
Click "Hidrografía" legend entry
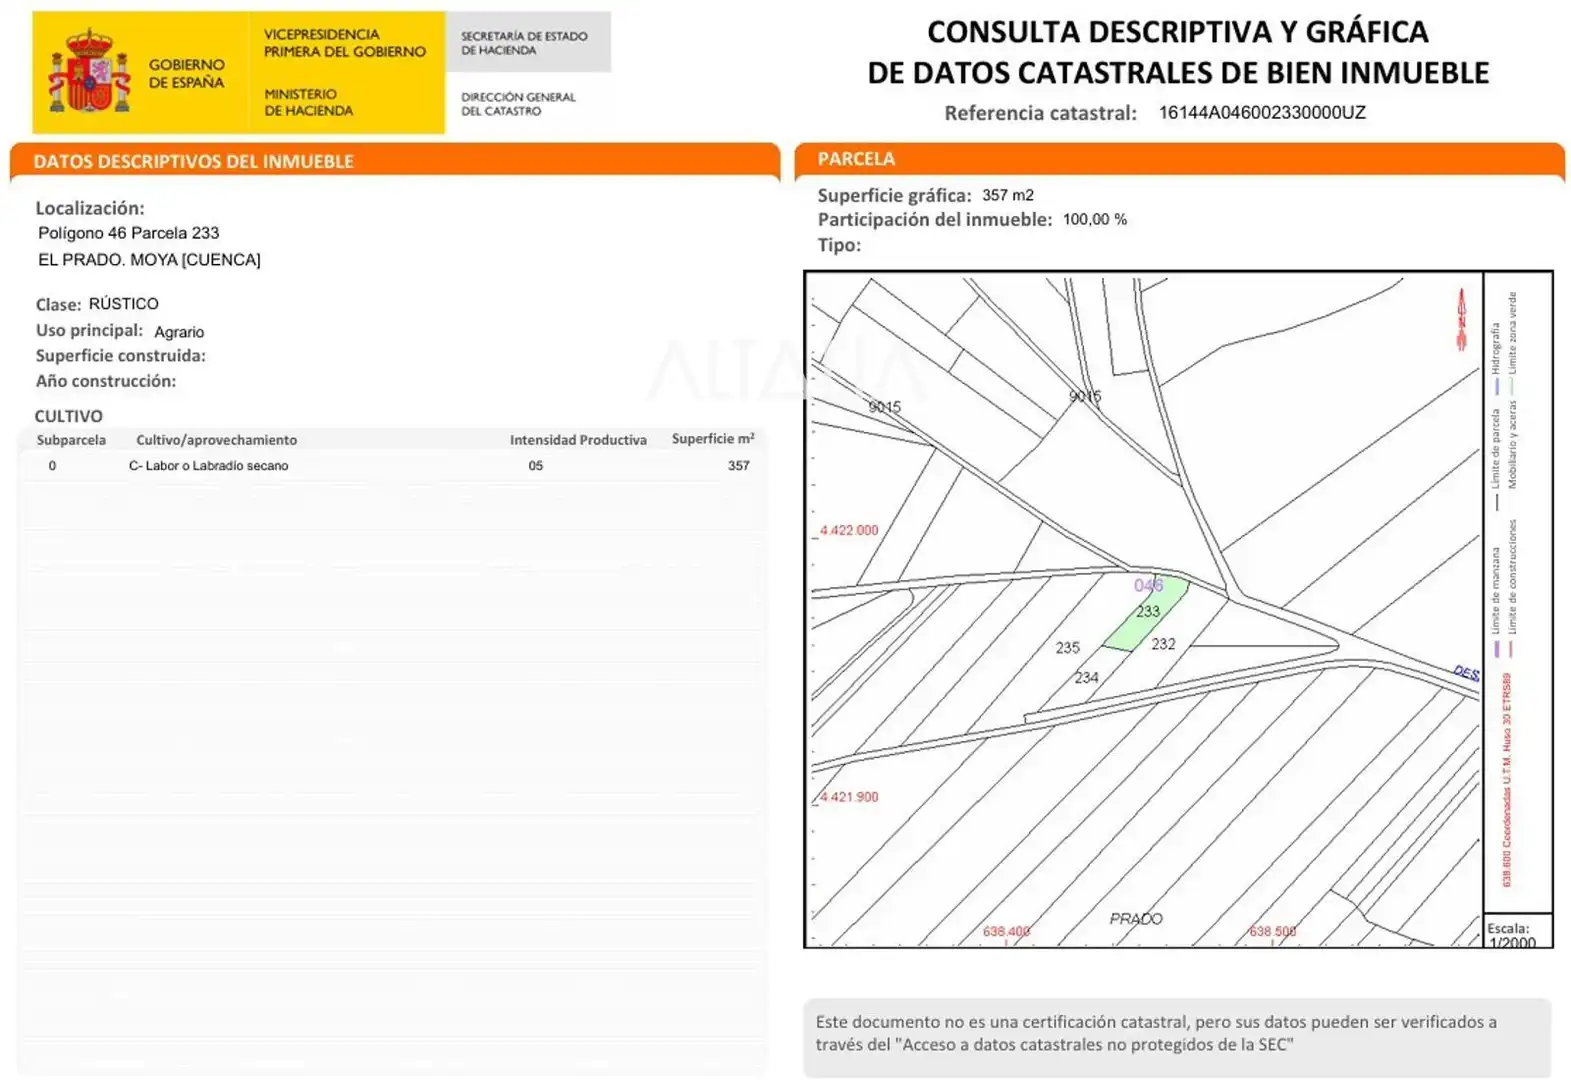[1496, 358]
